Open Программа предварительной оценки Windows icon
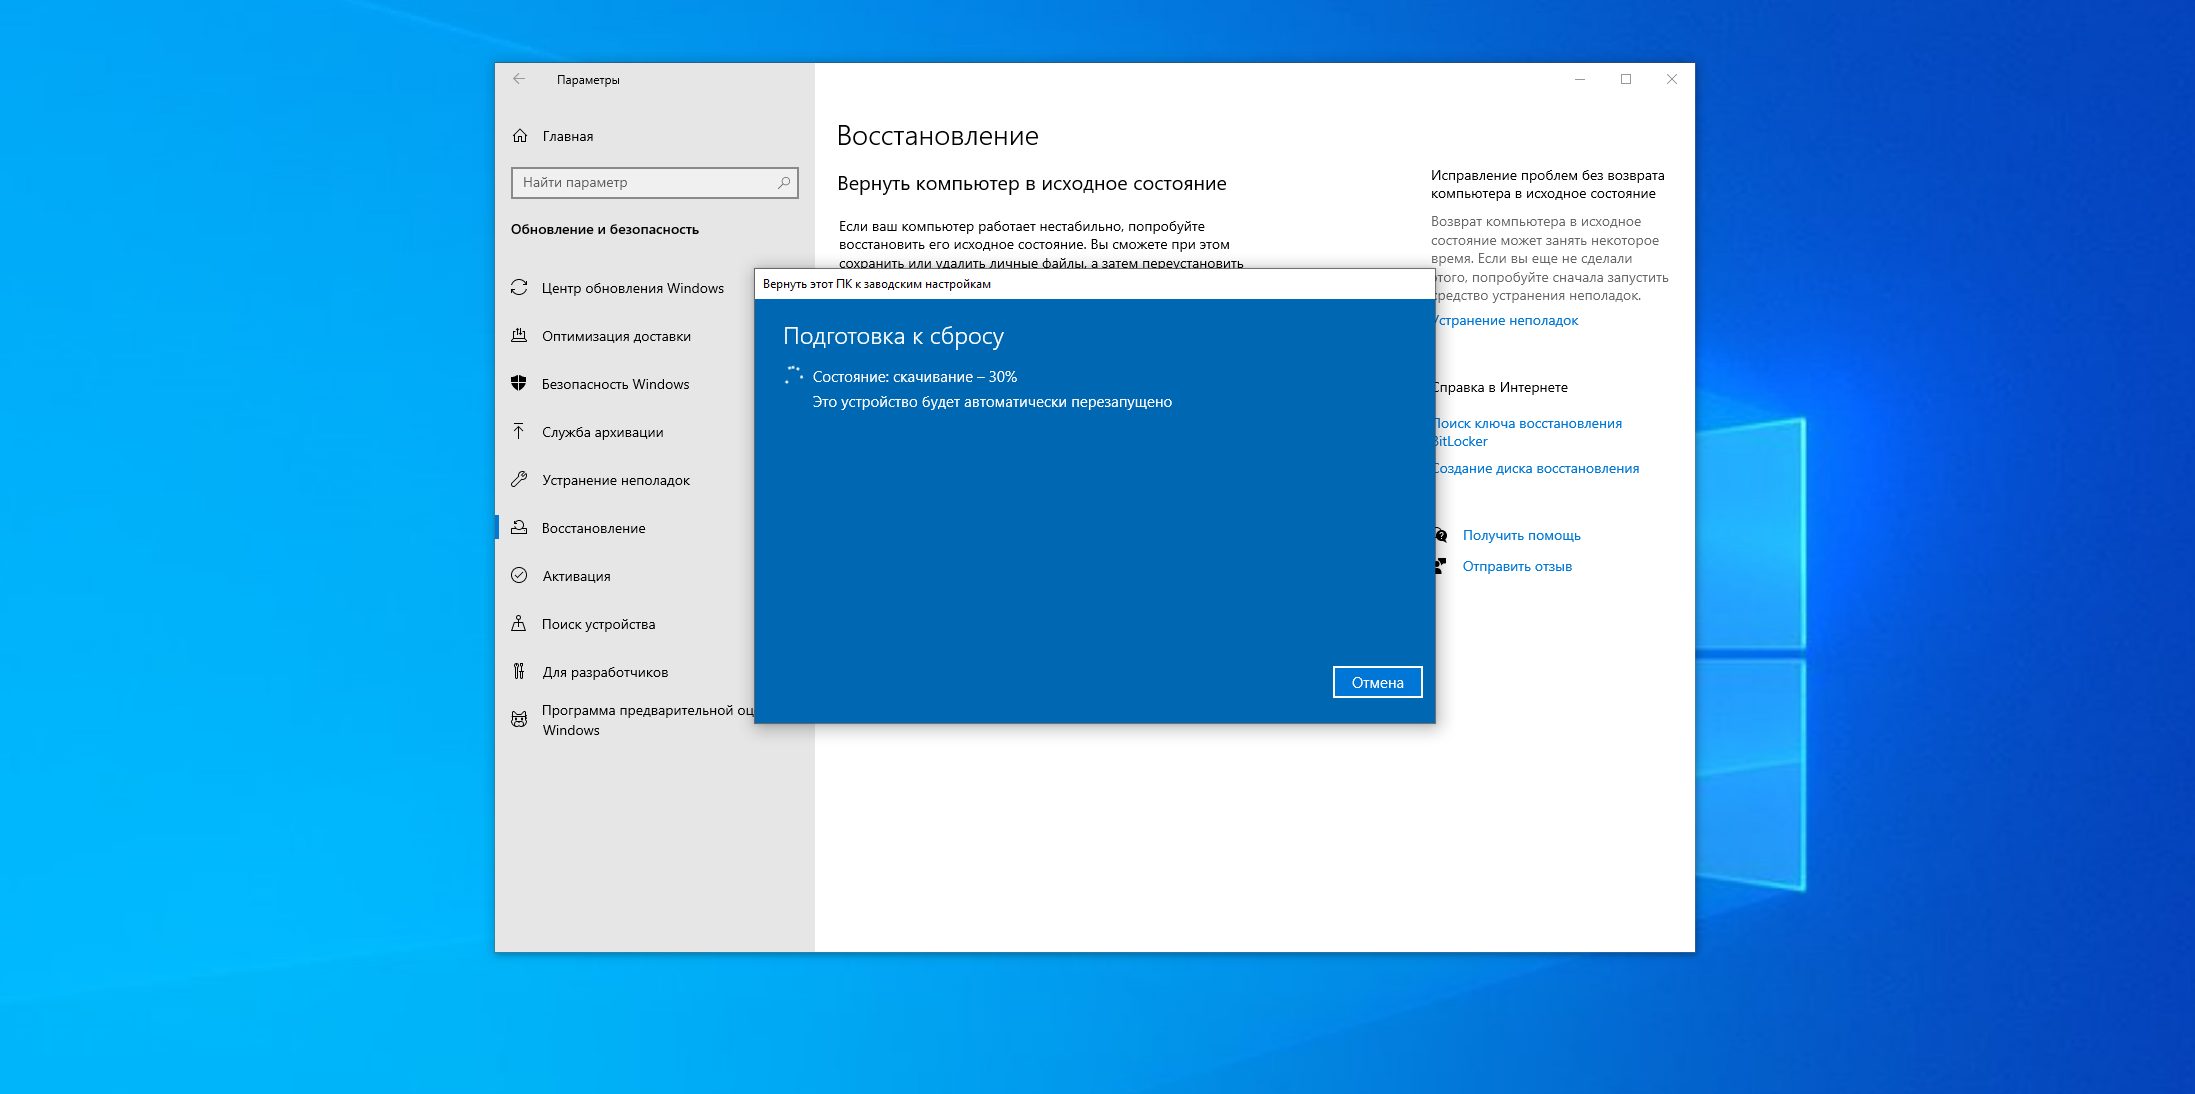 tap(519, 719)
